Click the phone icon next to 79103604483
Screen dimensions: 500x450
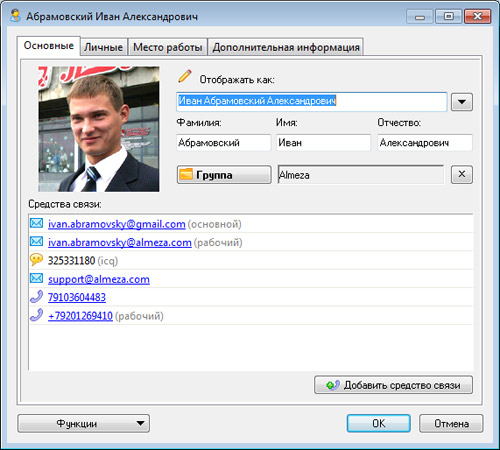tap(36, 296)
